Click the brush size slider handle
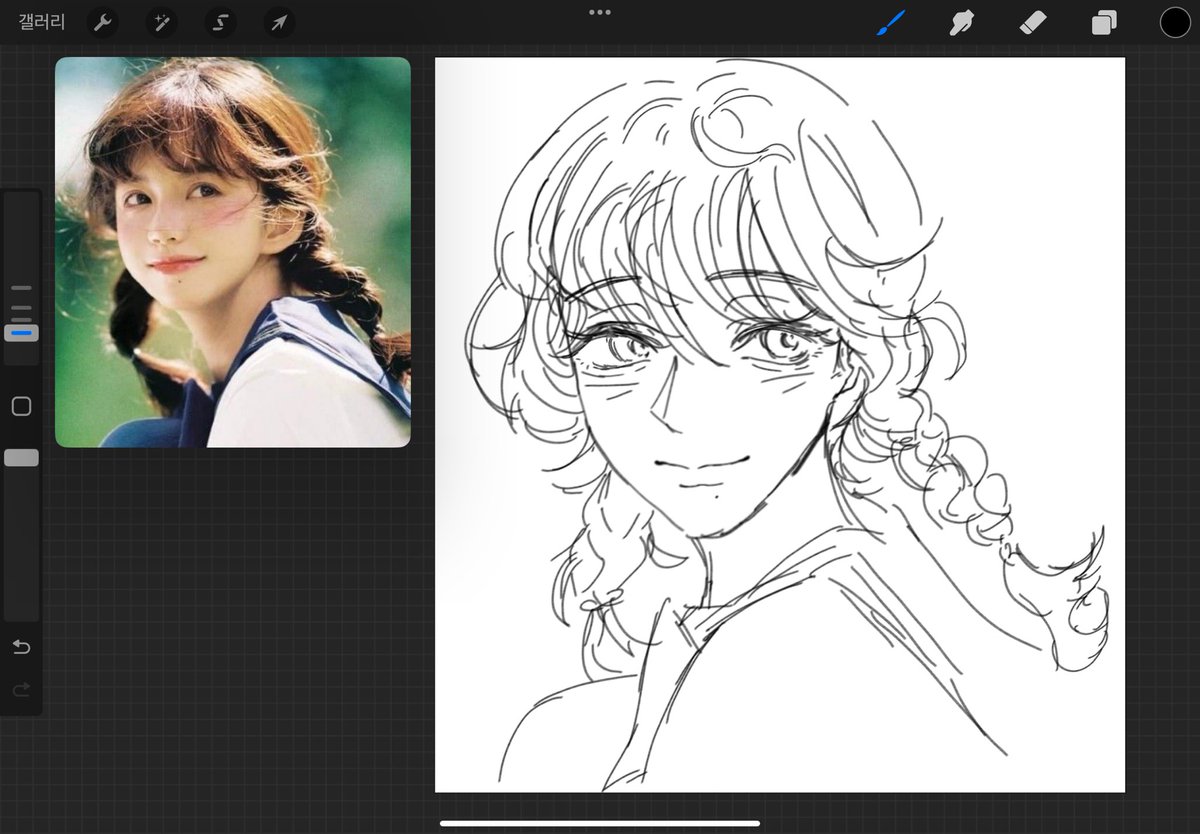 tap(21, 333)
